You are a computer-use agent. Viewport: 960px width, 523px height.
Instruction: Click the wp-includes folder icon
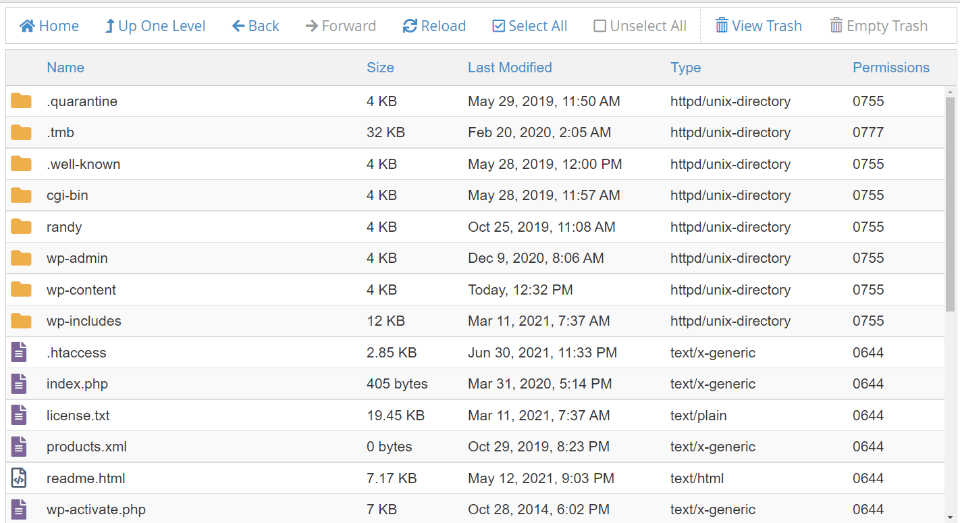[x=21, y=320]
